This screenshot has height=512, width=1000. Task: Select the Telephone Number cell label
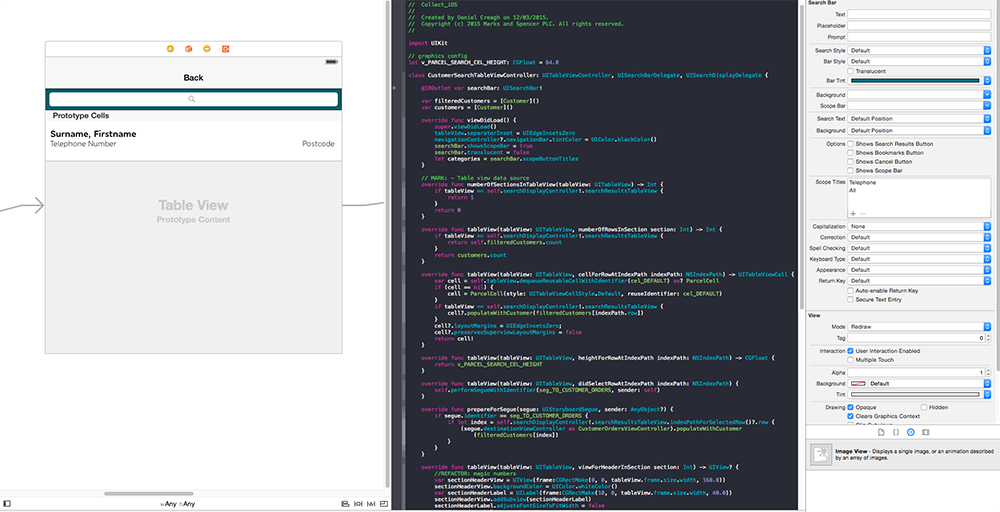(84, 144)
